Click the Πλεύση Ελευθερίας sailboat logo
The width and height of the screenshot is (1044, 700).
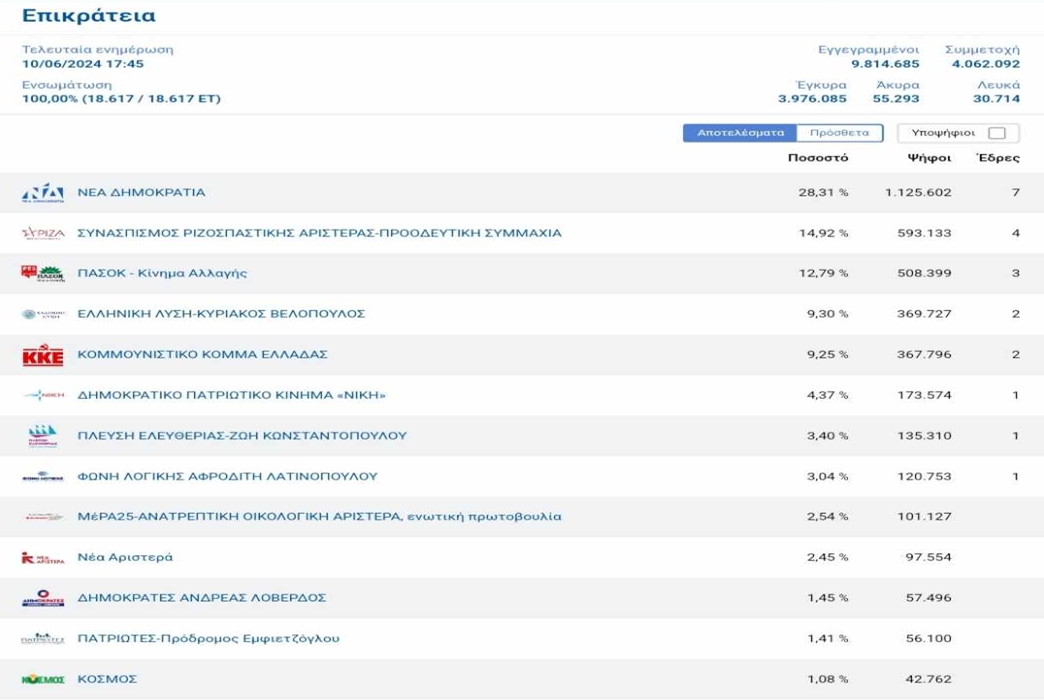(x=43, y=436)
